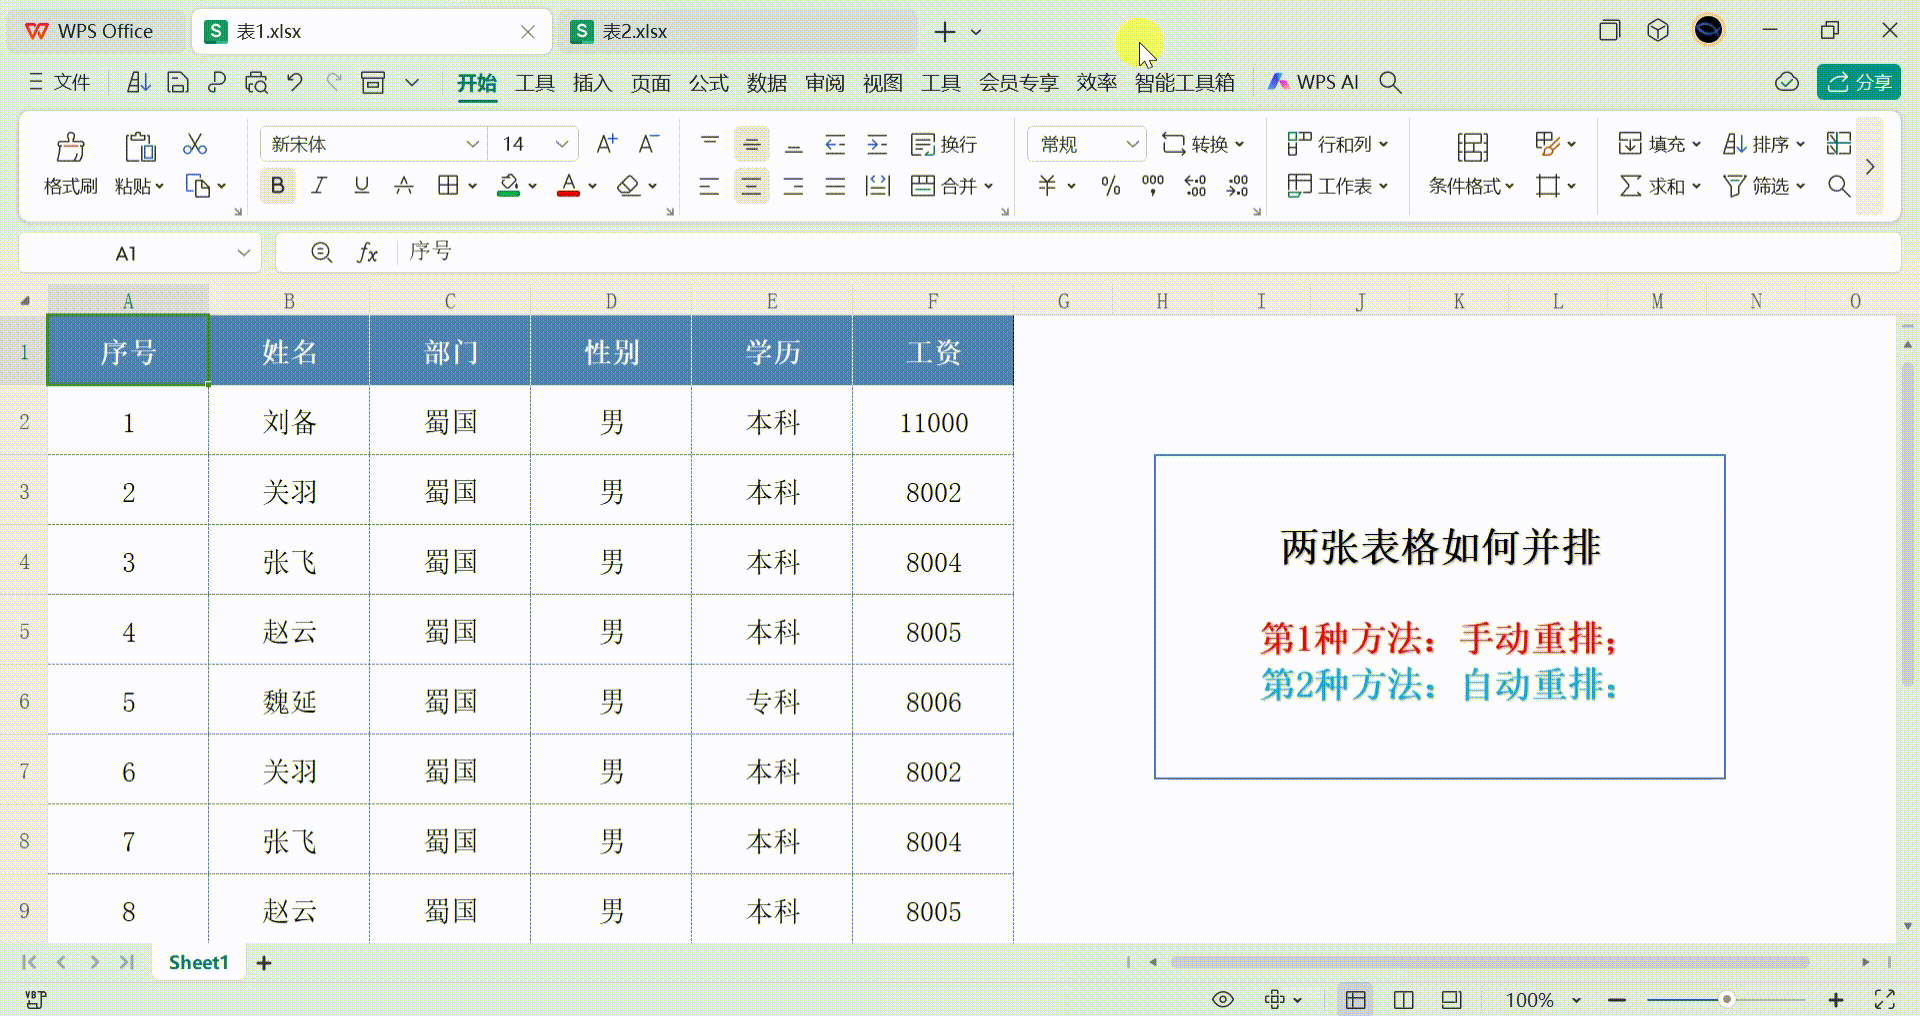Click the increase indent icon
The image size is (1920, 1016).
877,144
